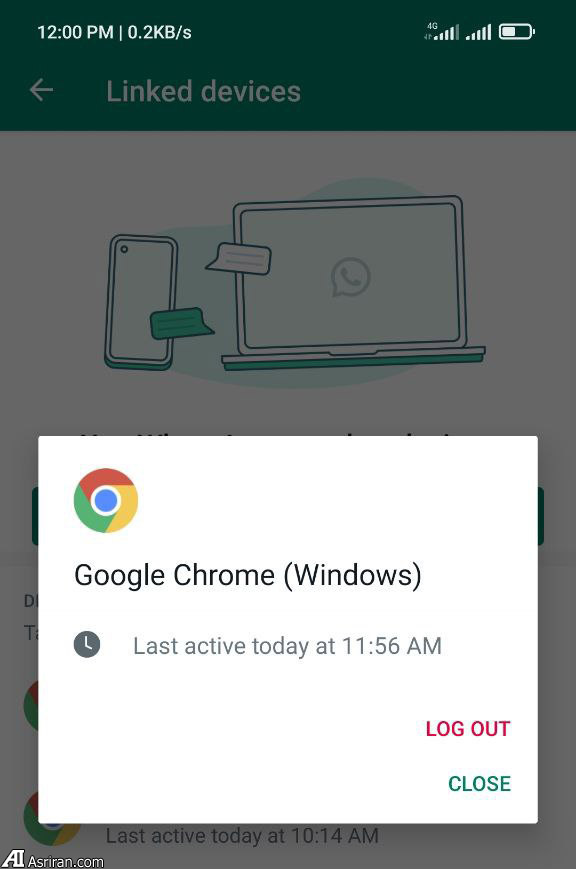Click the green chat bubble on the phone illustration

[x=181, y=324]
